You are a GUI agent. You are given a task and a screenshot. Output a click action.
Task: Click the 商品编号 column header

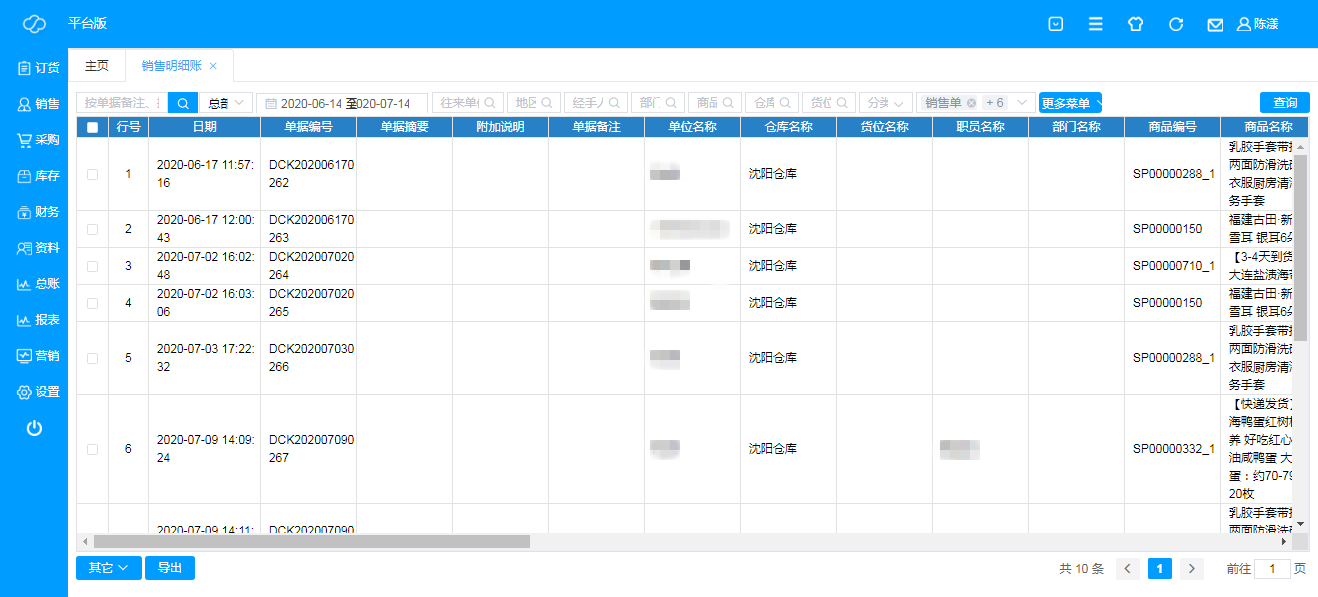[1172, 127]
